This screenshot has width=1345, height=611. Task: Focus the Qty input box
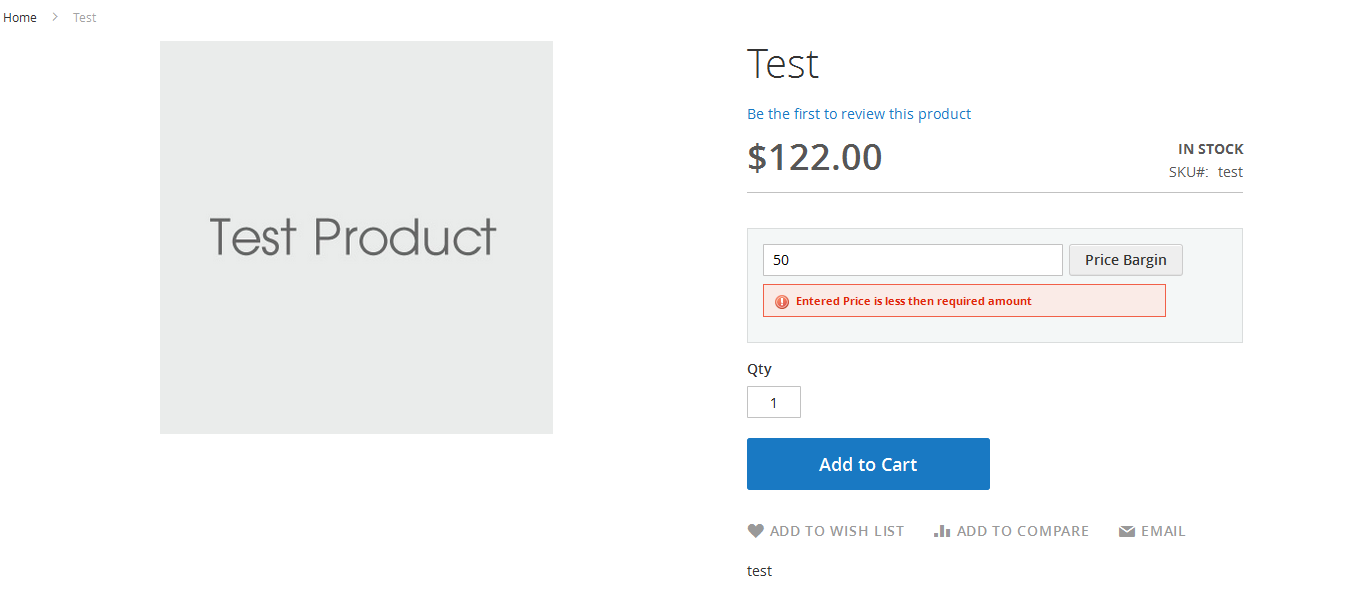(x=773, y=402)
